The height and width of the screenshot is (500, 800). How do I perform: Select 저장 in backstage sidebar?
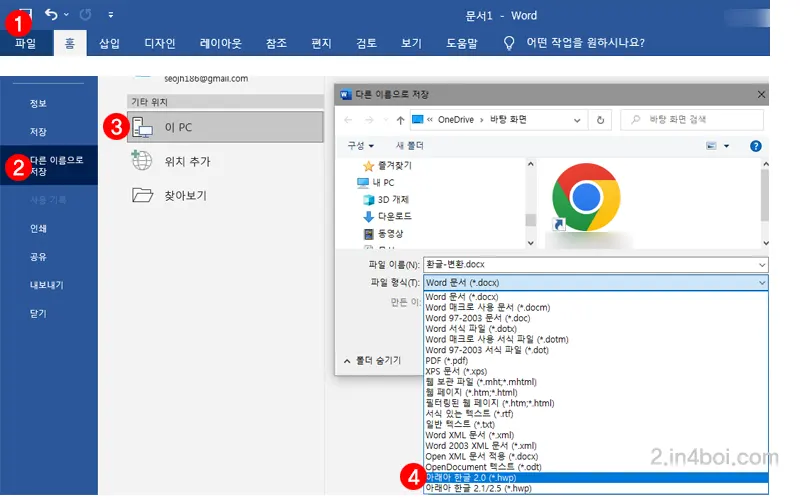click(38, 132)
